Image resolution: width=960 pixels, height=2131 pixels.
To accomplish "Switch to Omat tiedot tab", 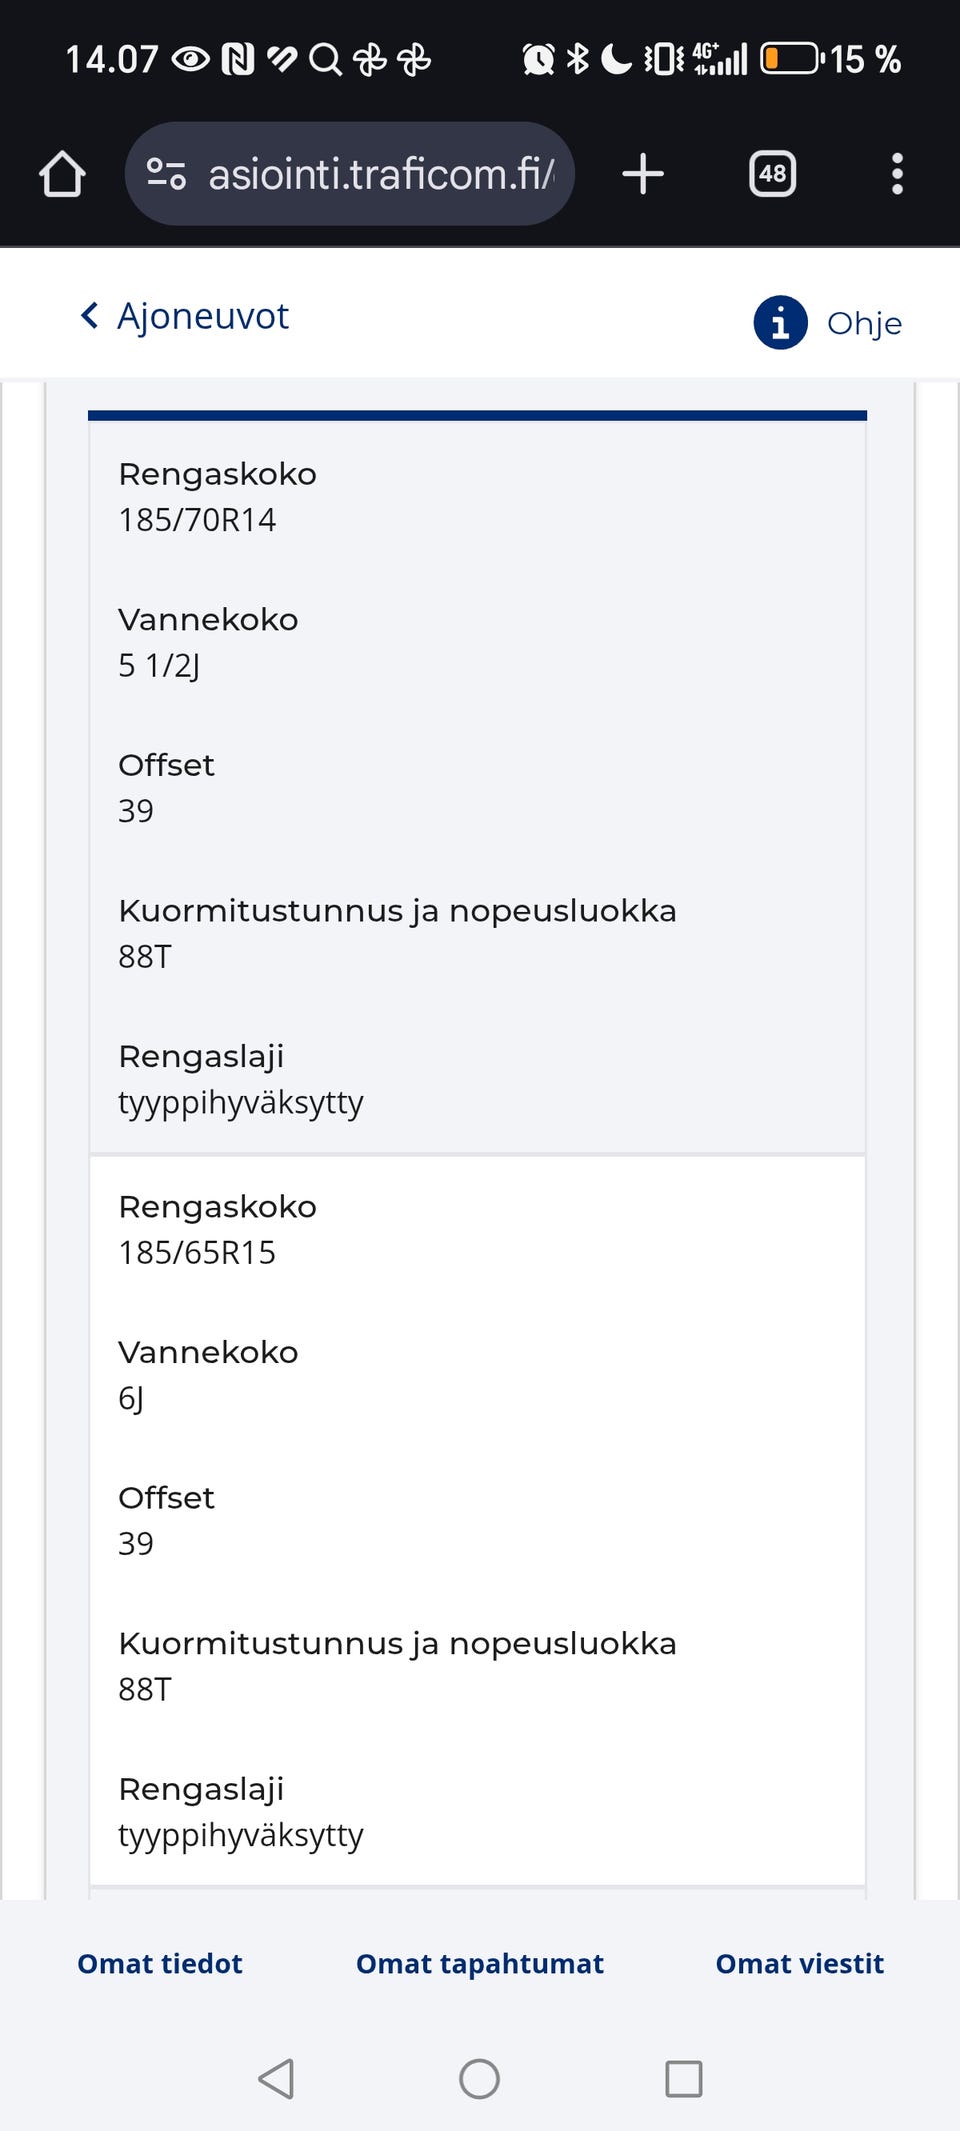I will tap(160, 1963).
